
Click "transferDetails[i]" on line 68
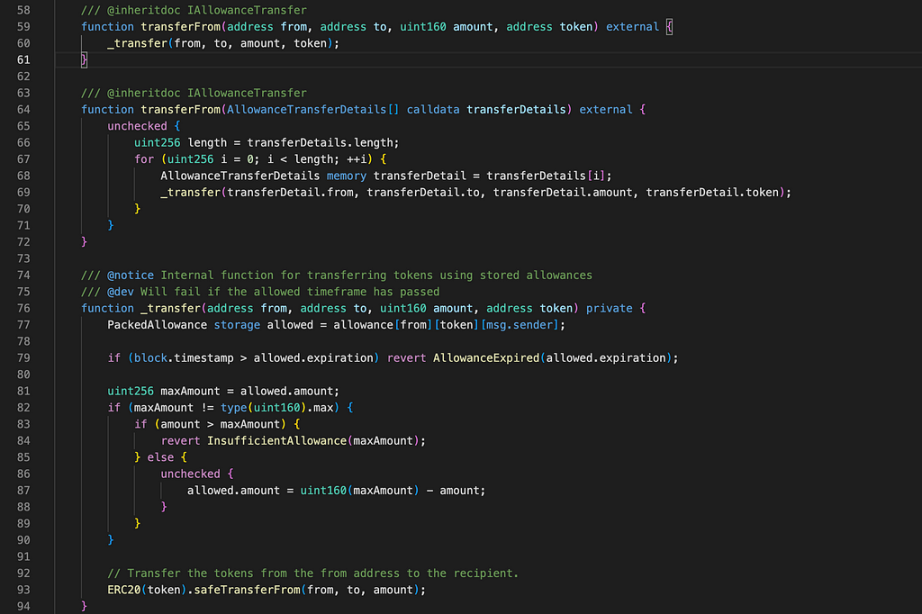pyautogui.click(x=546, y=176)
